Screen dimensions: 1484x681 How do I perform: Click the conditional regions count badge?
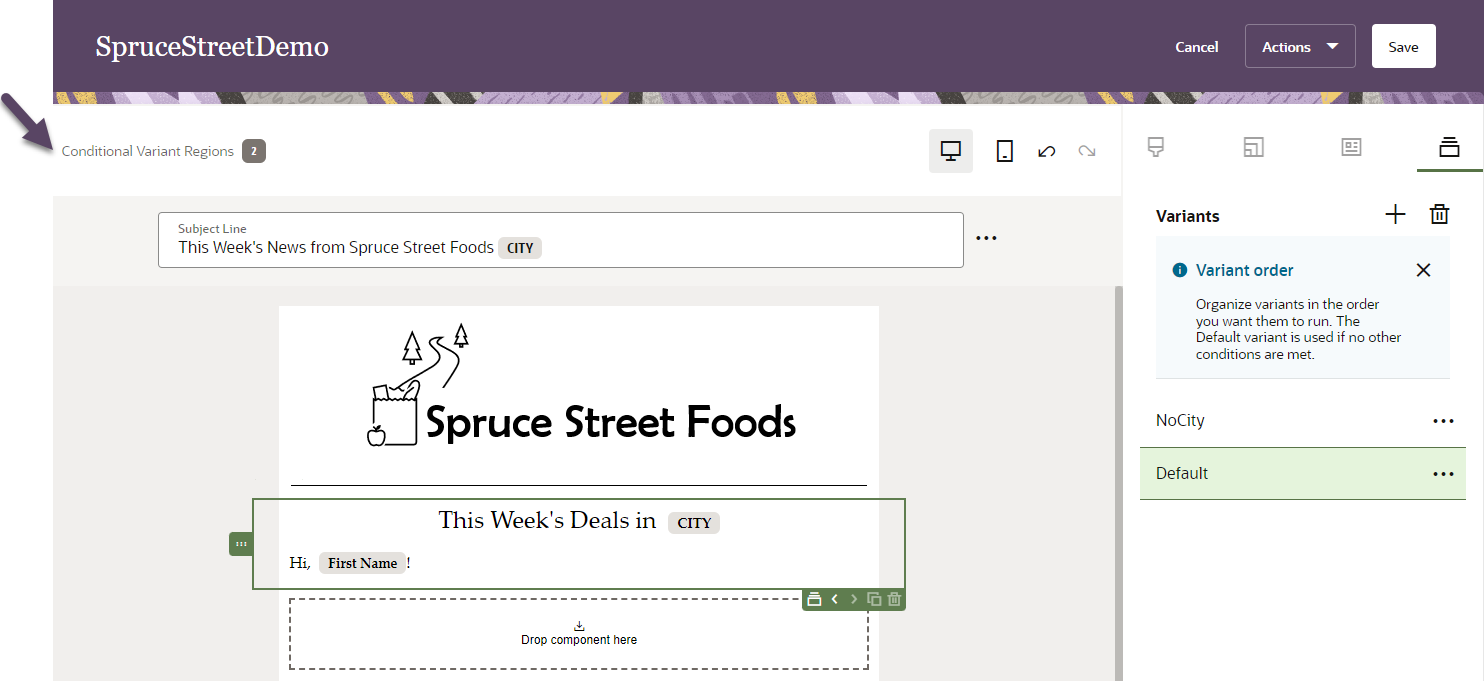point(254,152)
